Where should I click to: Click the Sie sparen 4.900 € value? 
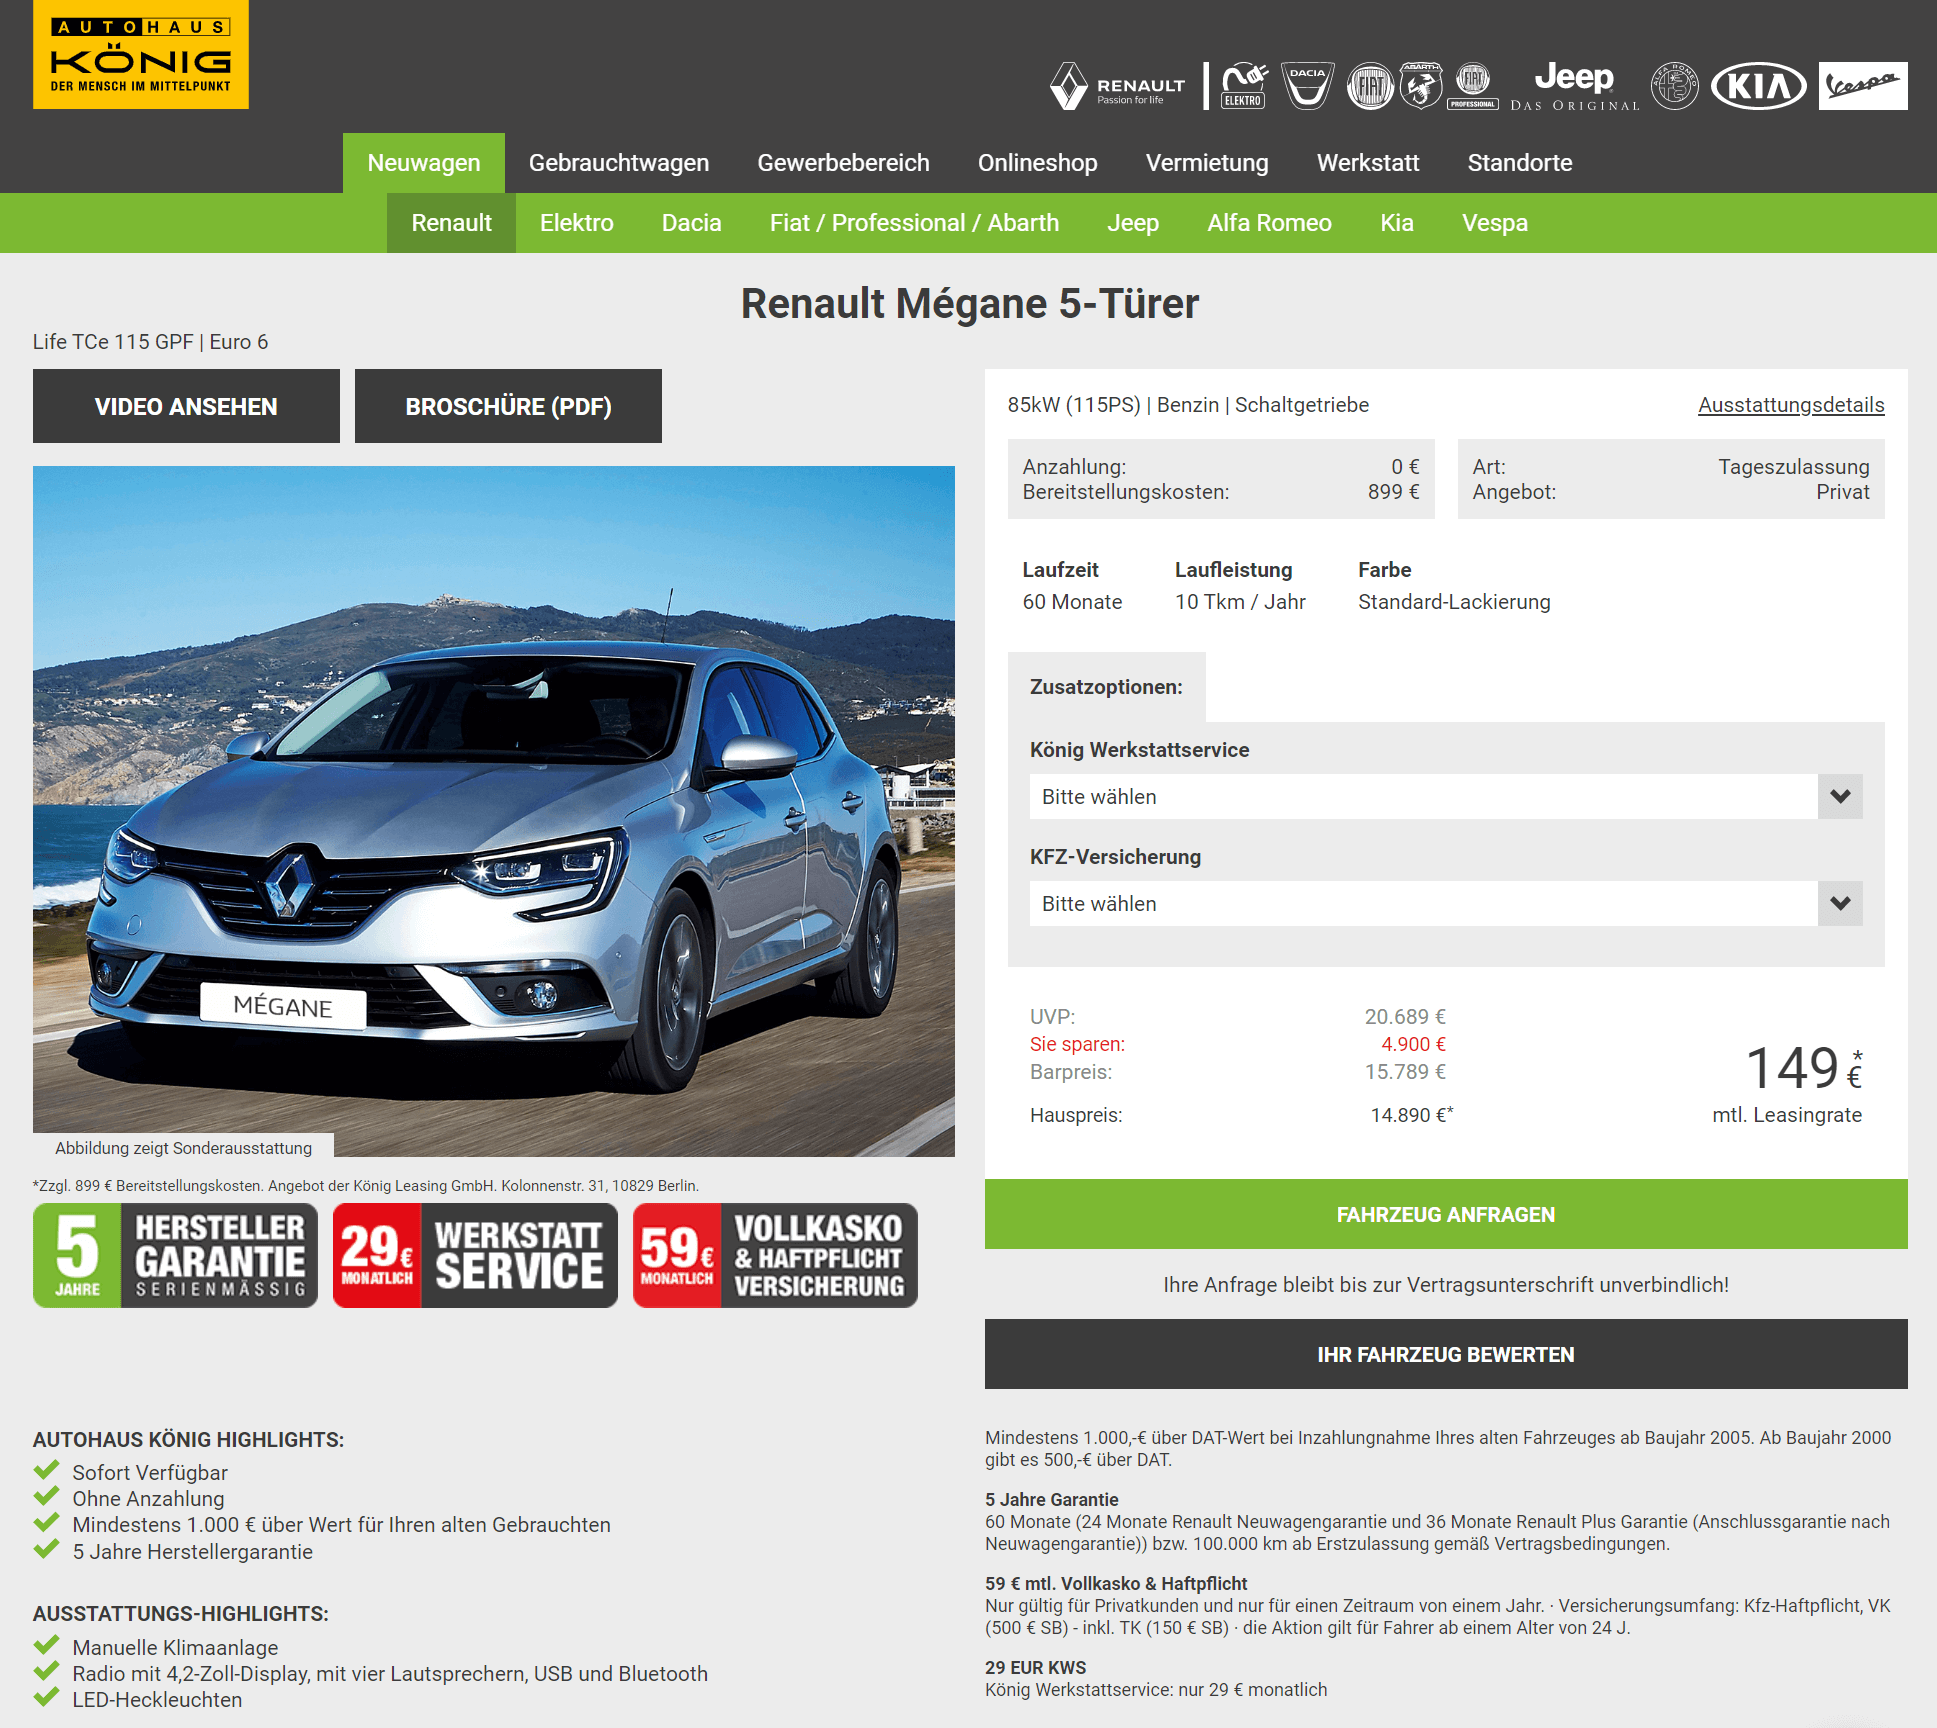(x=1413, y=1044)
